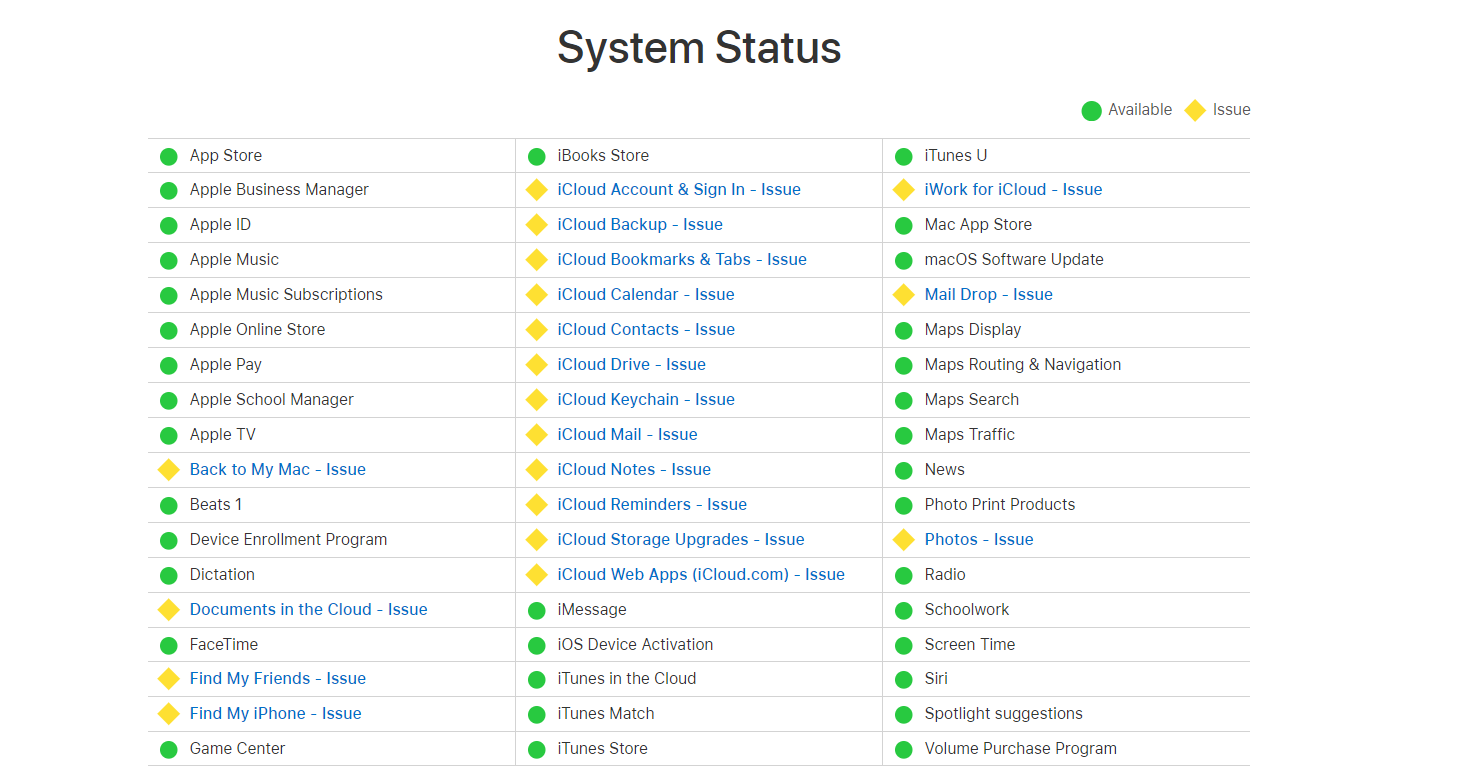The width and height of the screenshot is (1483, 775).
Task: Click the Schoolwork entry
Action: (x=967, y=610)
